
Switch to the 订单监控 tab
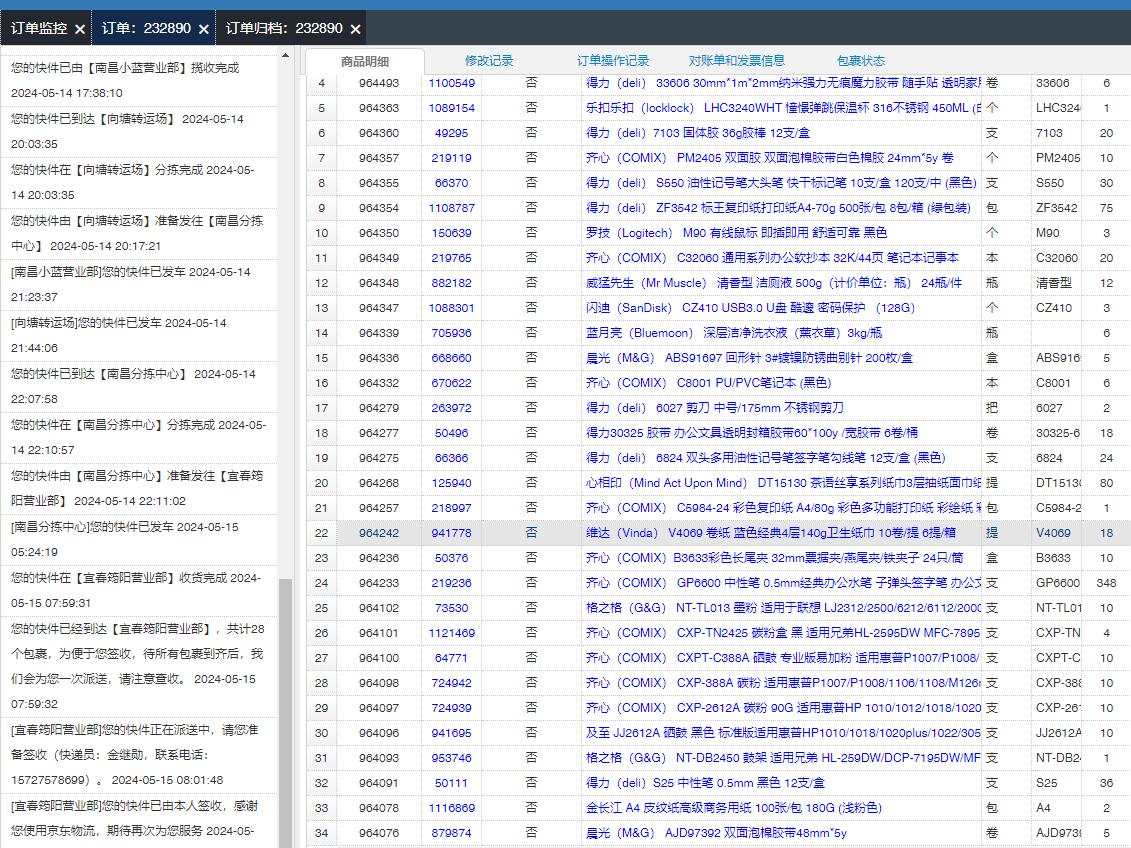(39, 28)
